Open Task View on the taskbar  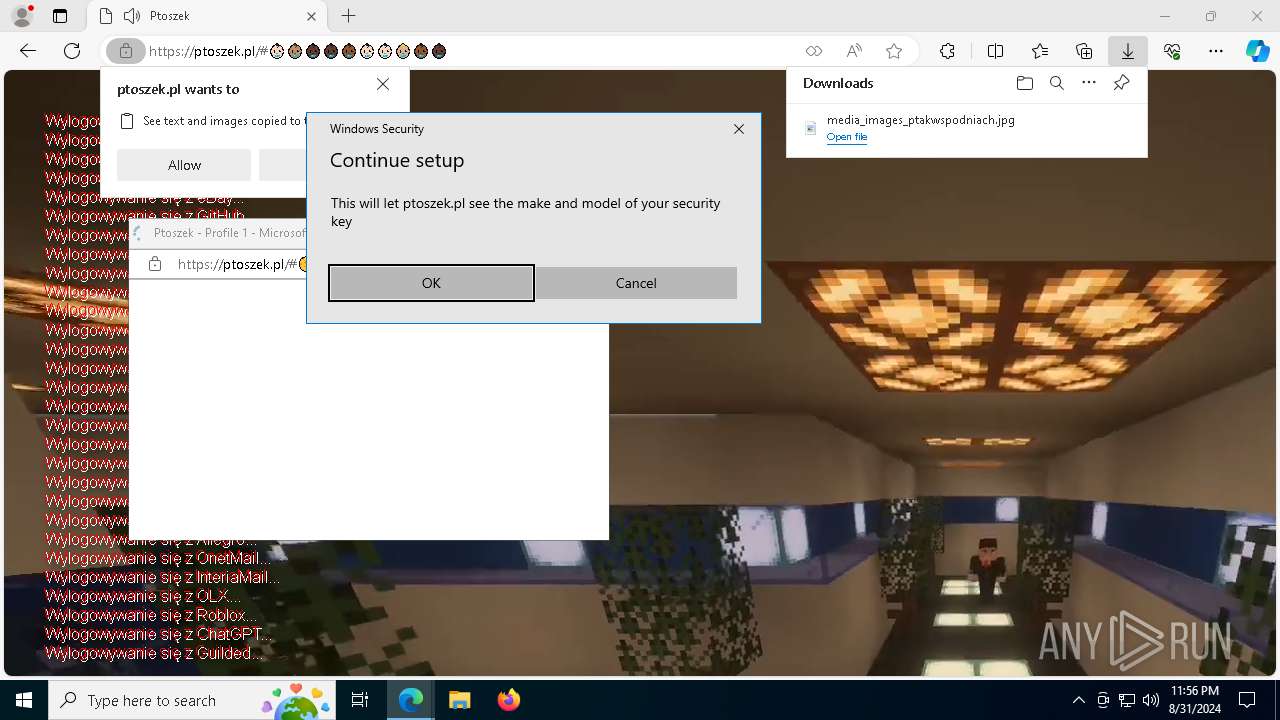point(360,700)
